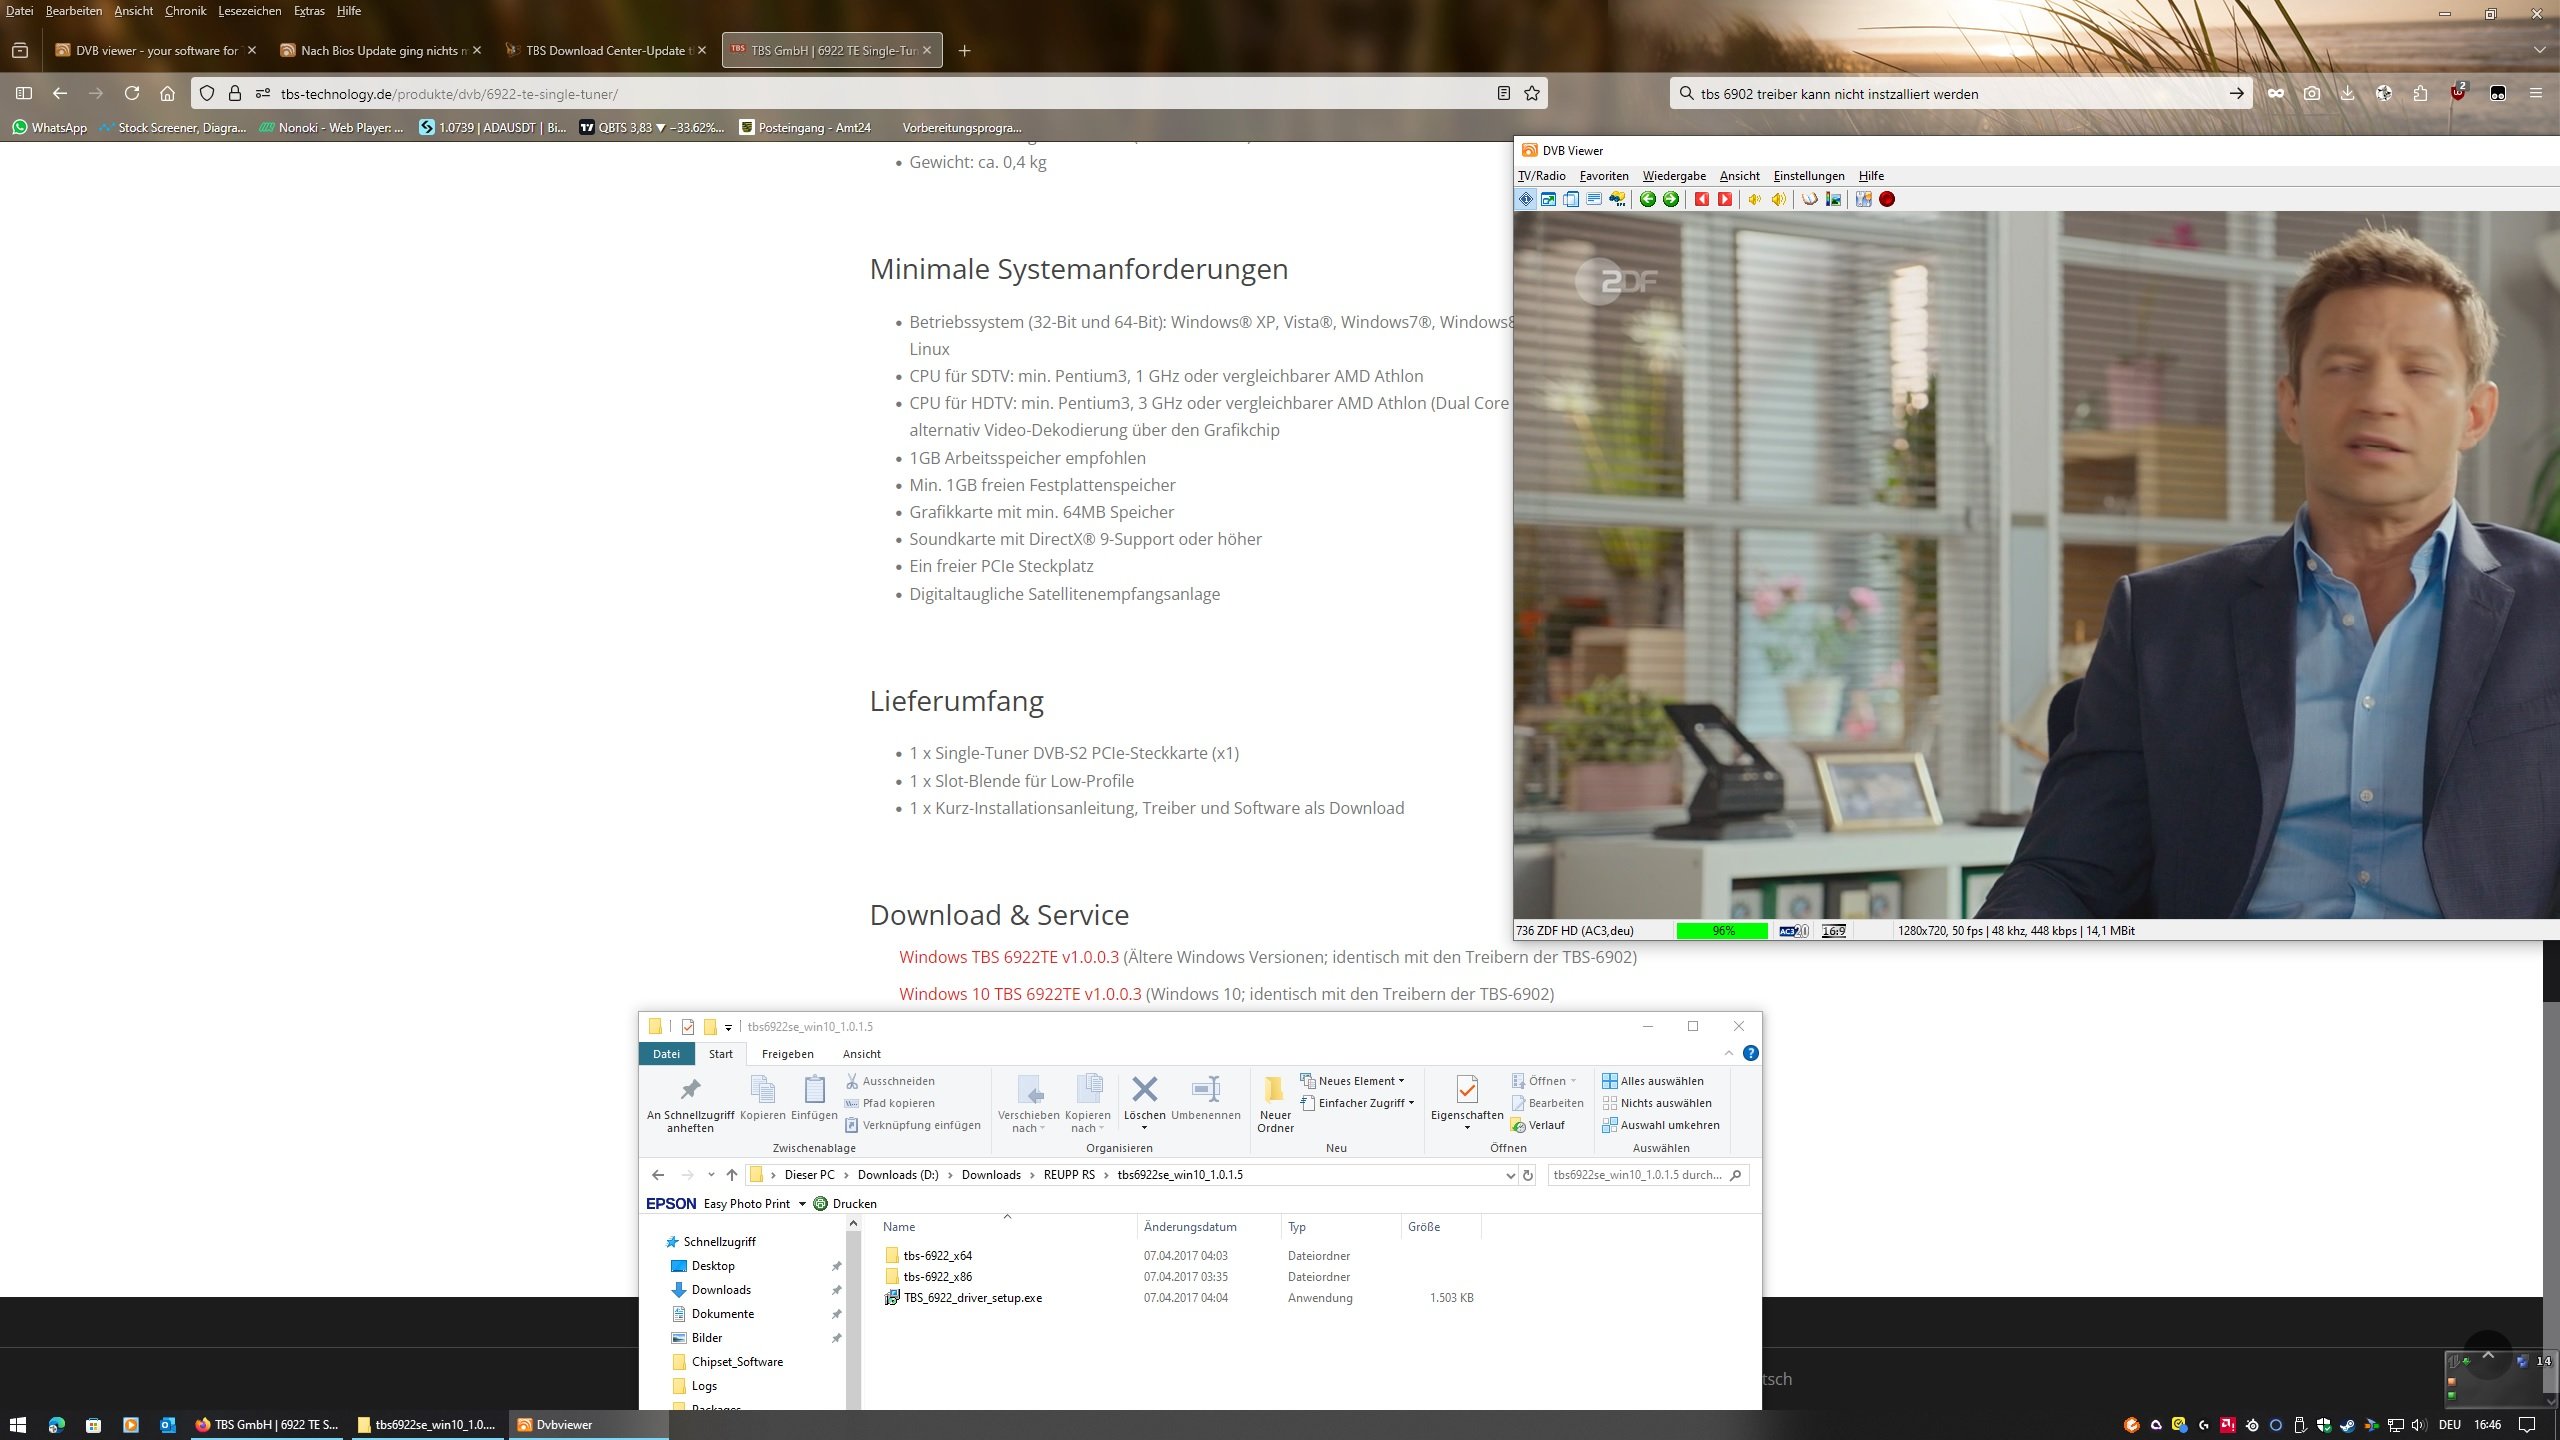Toggle the 16:9 aspect ratio indicator
The width and height of the screenshot is (2560, 1440).
(1834, 930)
